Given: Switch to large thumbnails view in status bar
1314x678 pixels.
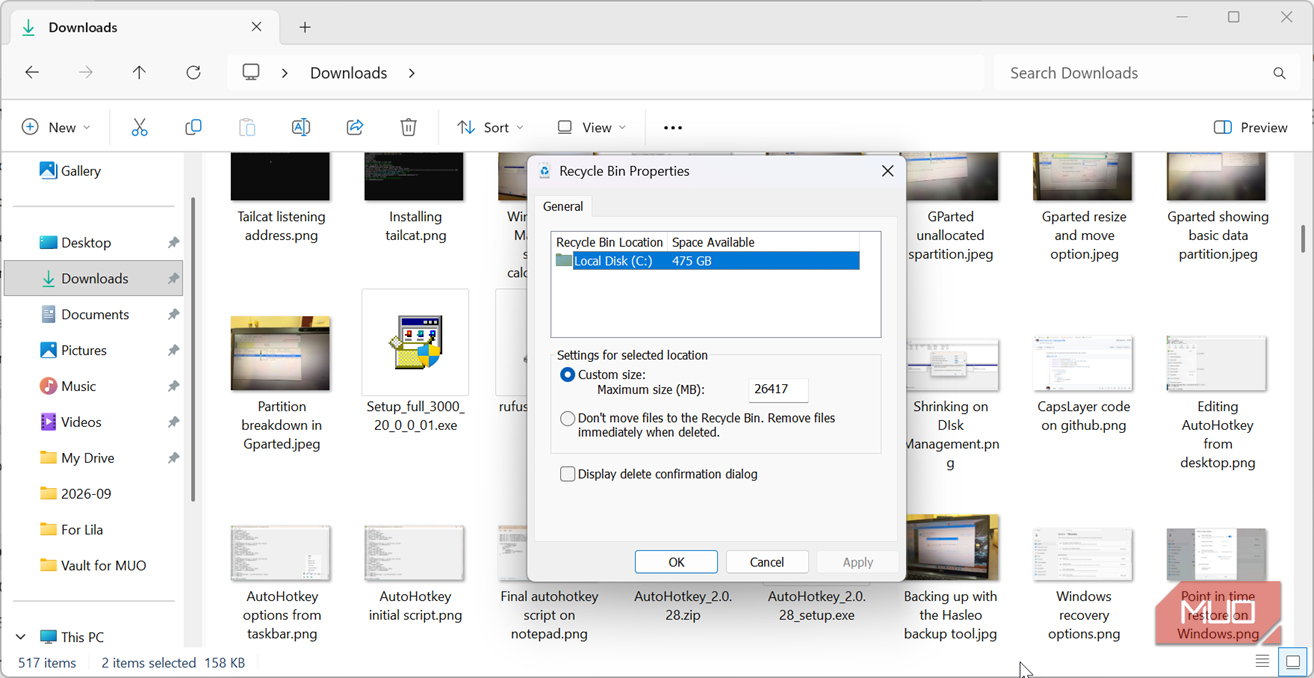Looking at the screenshot, I should pyautogui.click(x=1293, y=662).
